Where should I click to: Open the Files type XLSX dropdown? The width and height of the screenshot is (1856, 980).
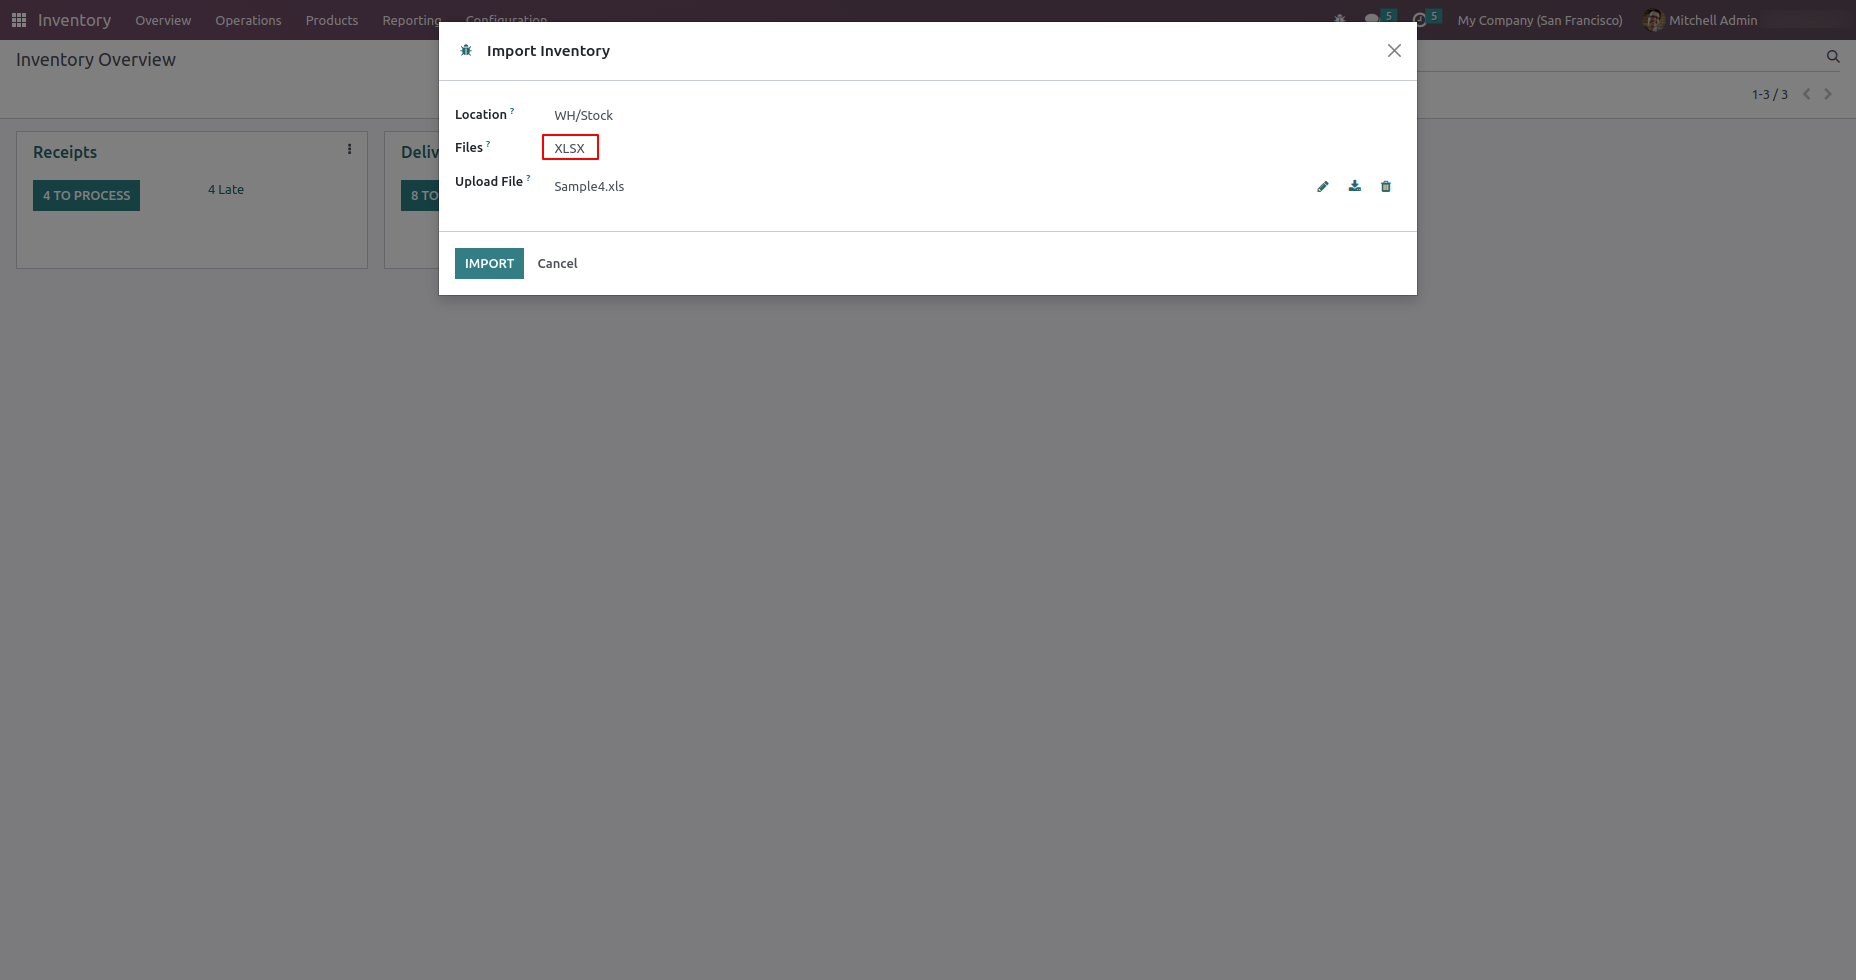(570, 148)
